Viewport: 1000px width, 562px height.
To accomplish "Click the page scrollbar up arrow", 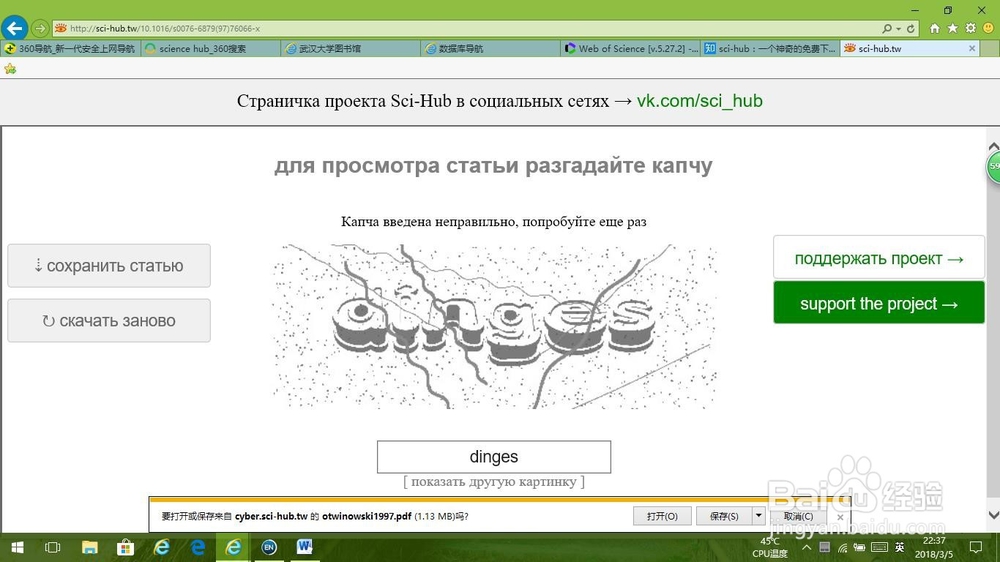I will [993, 147].
